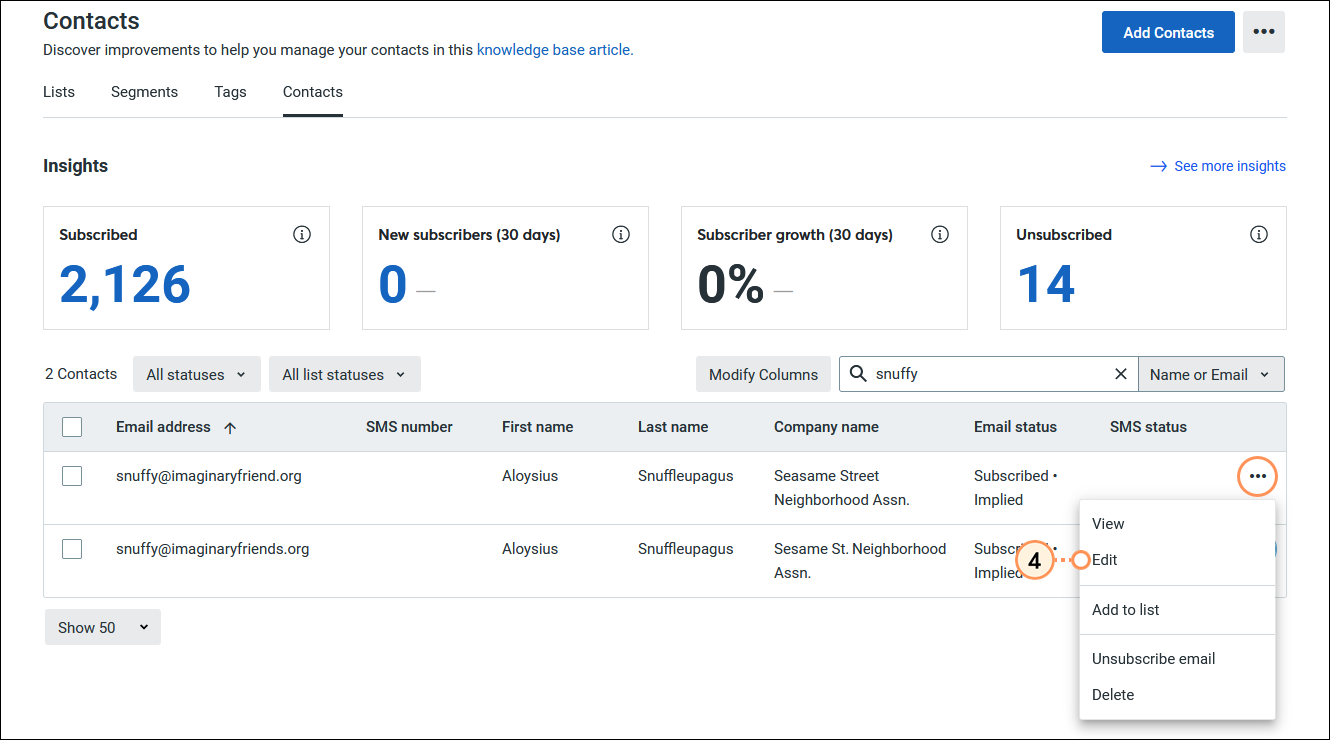
Task: Toggle the select-all contacts checkbox
Action: 72,427
